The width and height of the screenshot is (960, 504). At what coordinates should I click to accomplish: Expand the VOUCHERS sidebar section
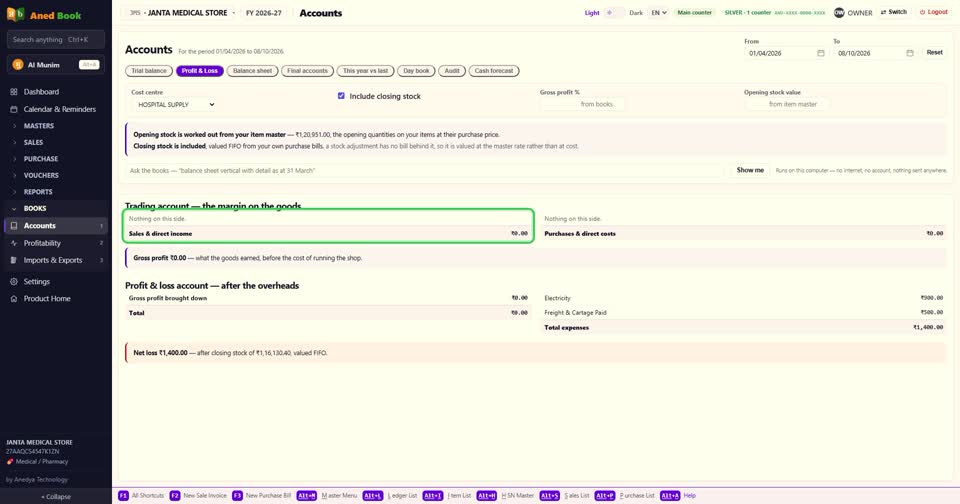click(x=55, y=175)
